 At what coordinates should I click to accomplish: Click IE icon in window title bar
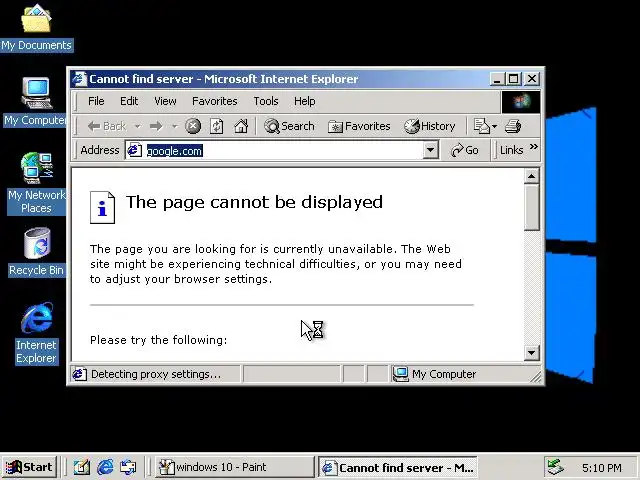coord(80,79)
